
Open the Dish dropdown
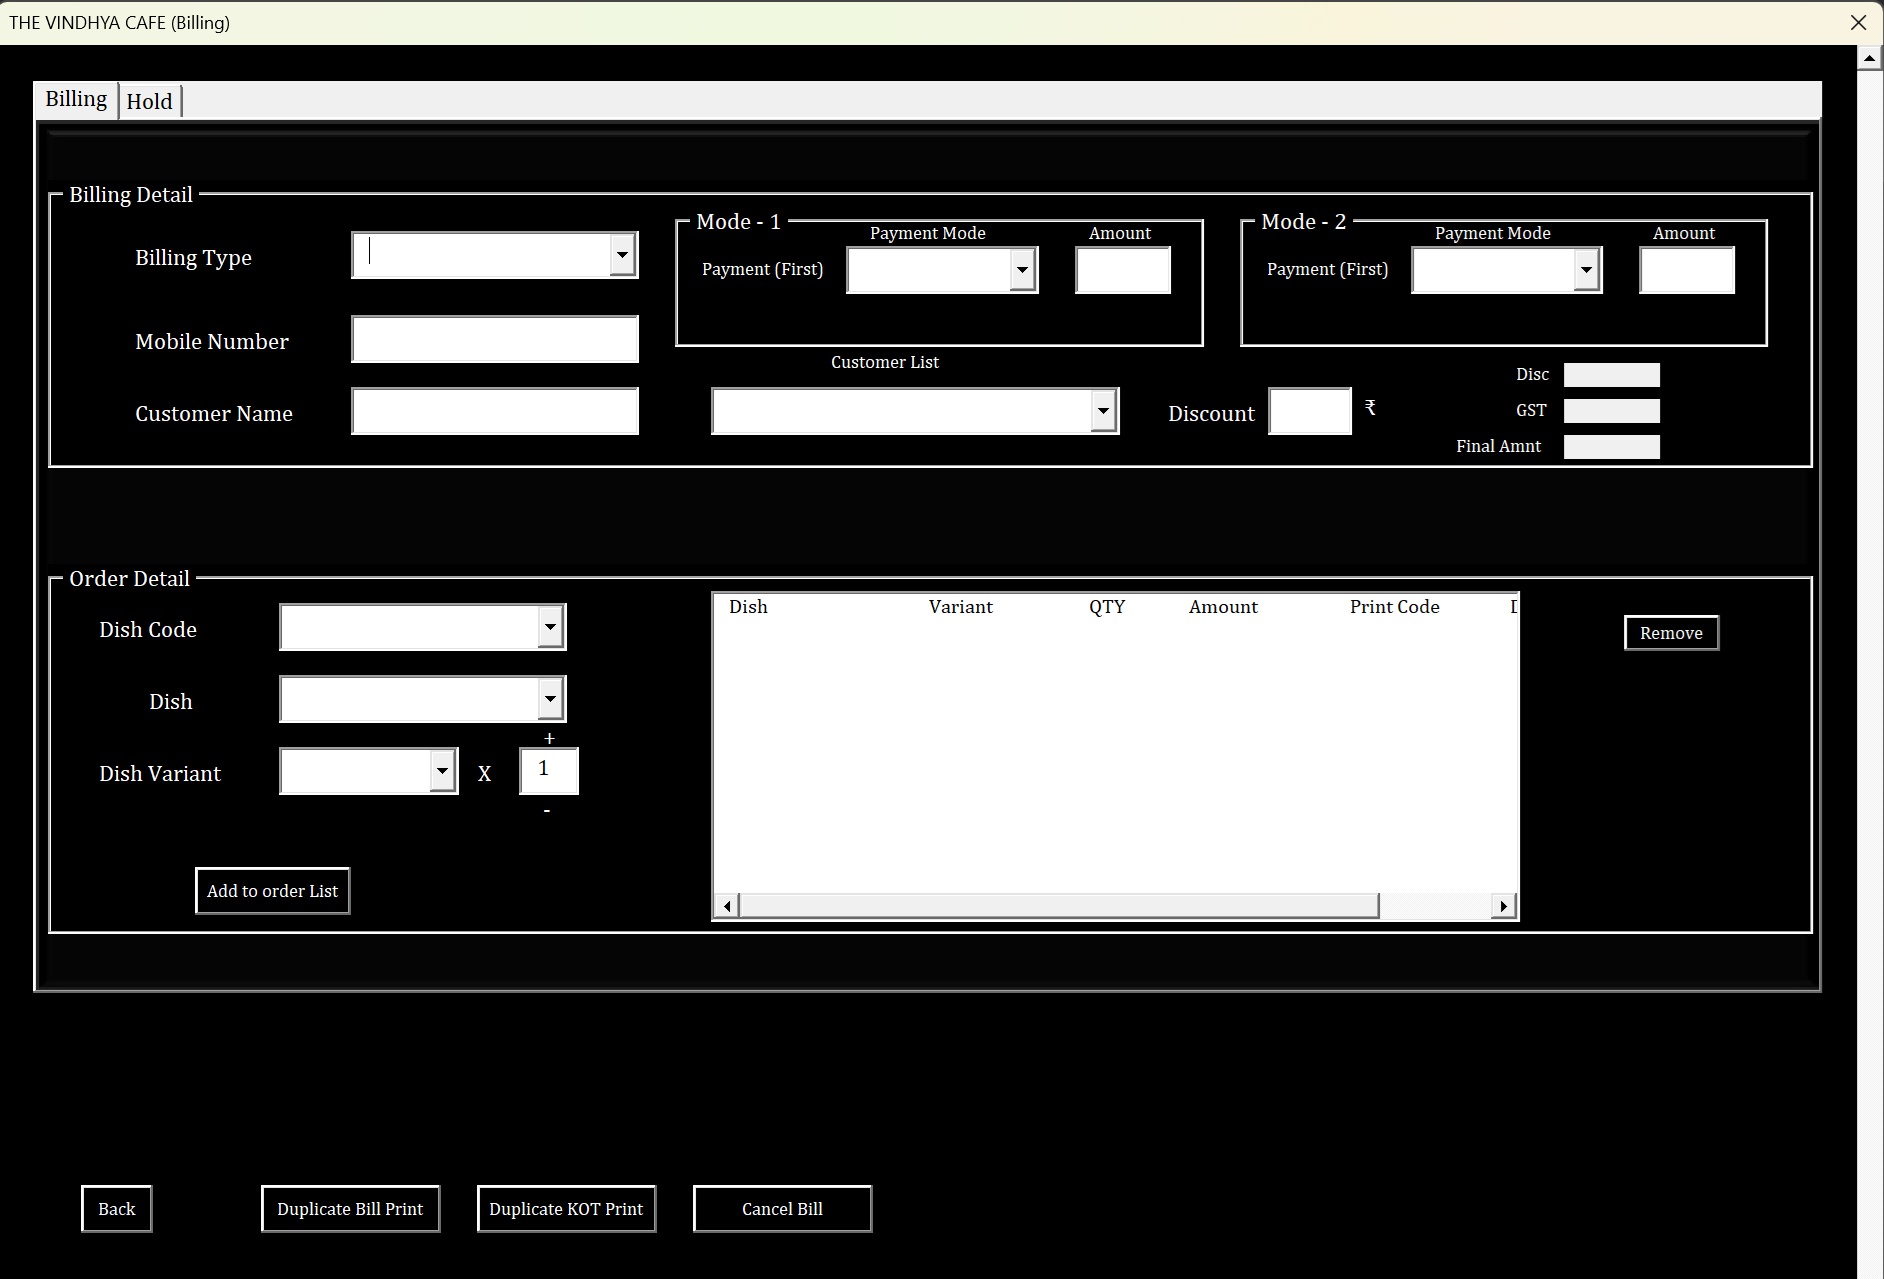(x=550, y=699)
